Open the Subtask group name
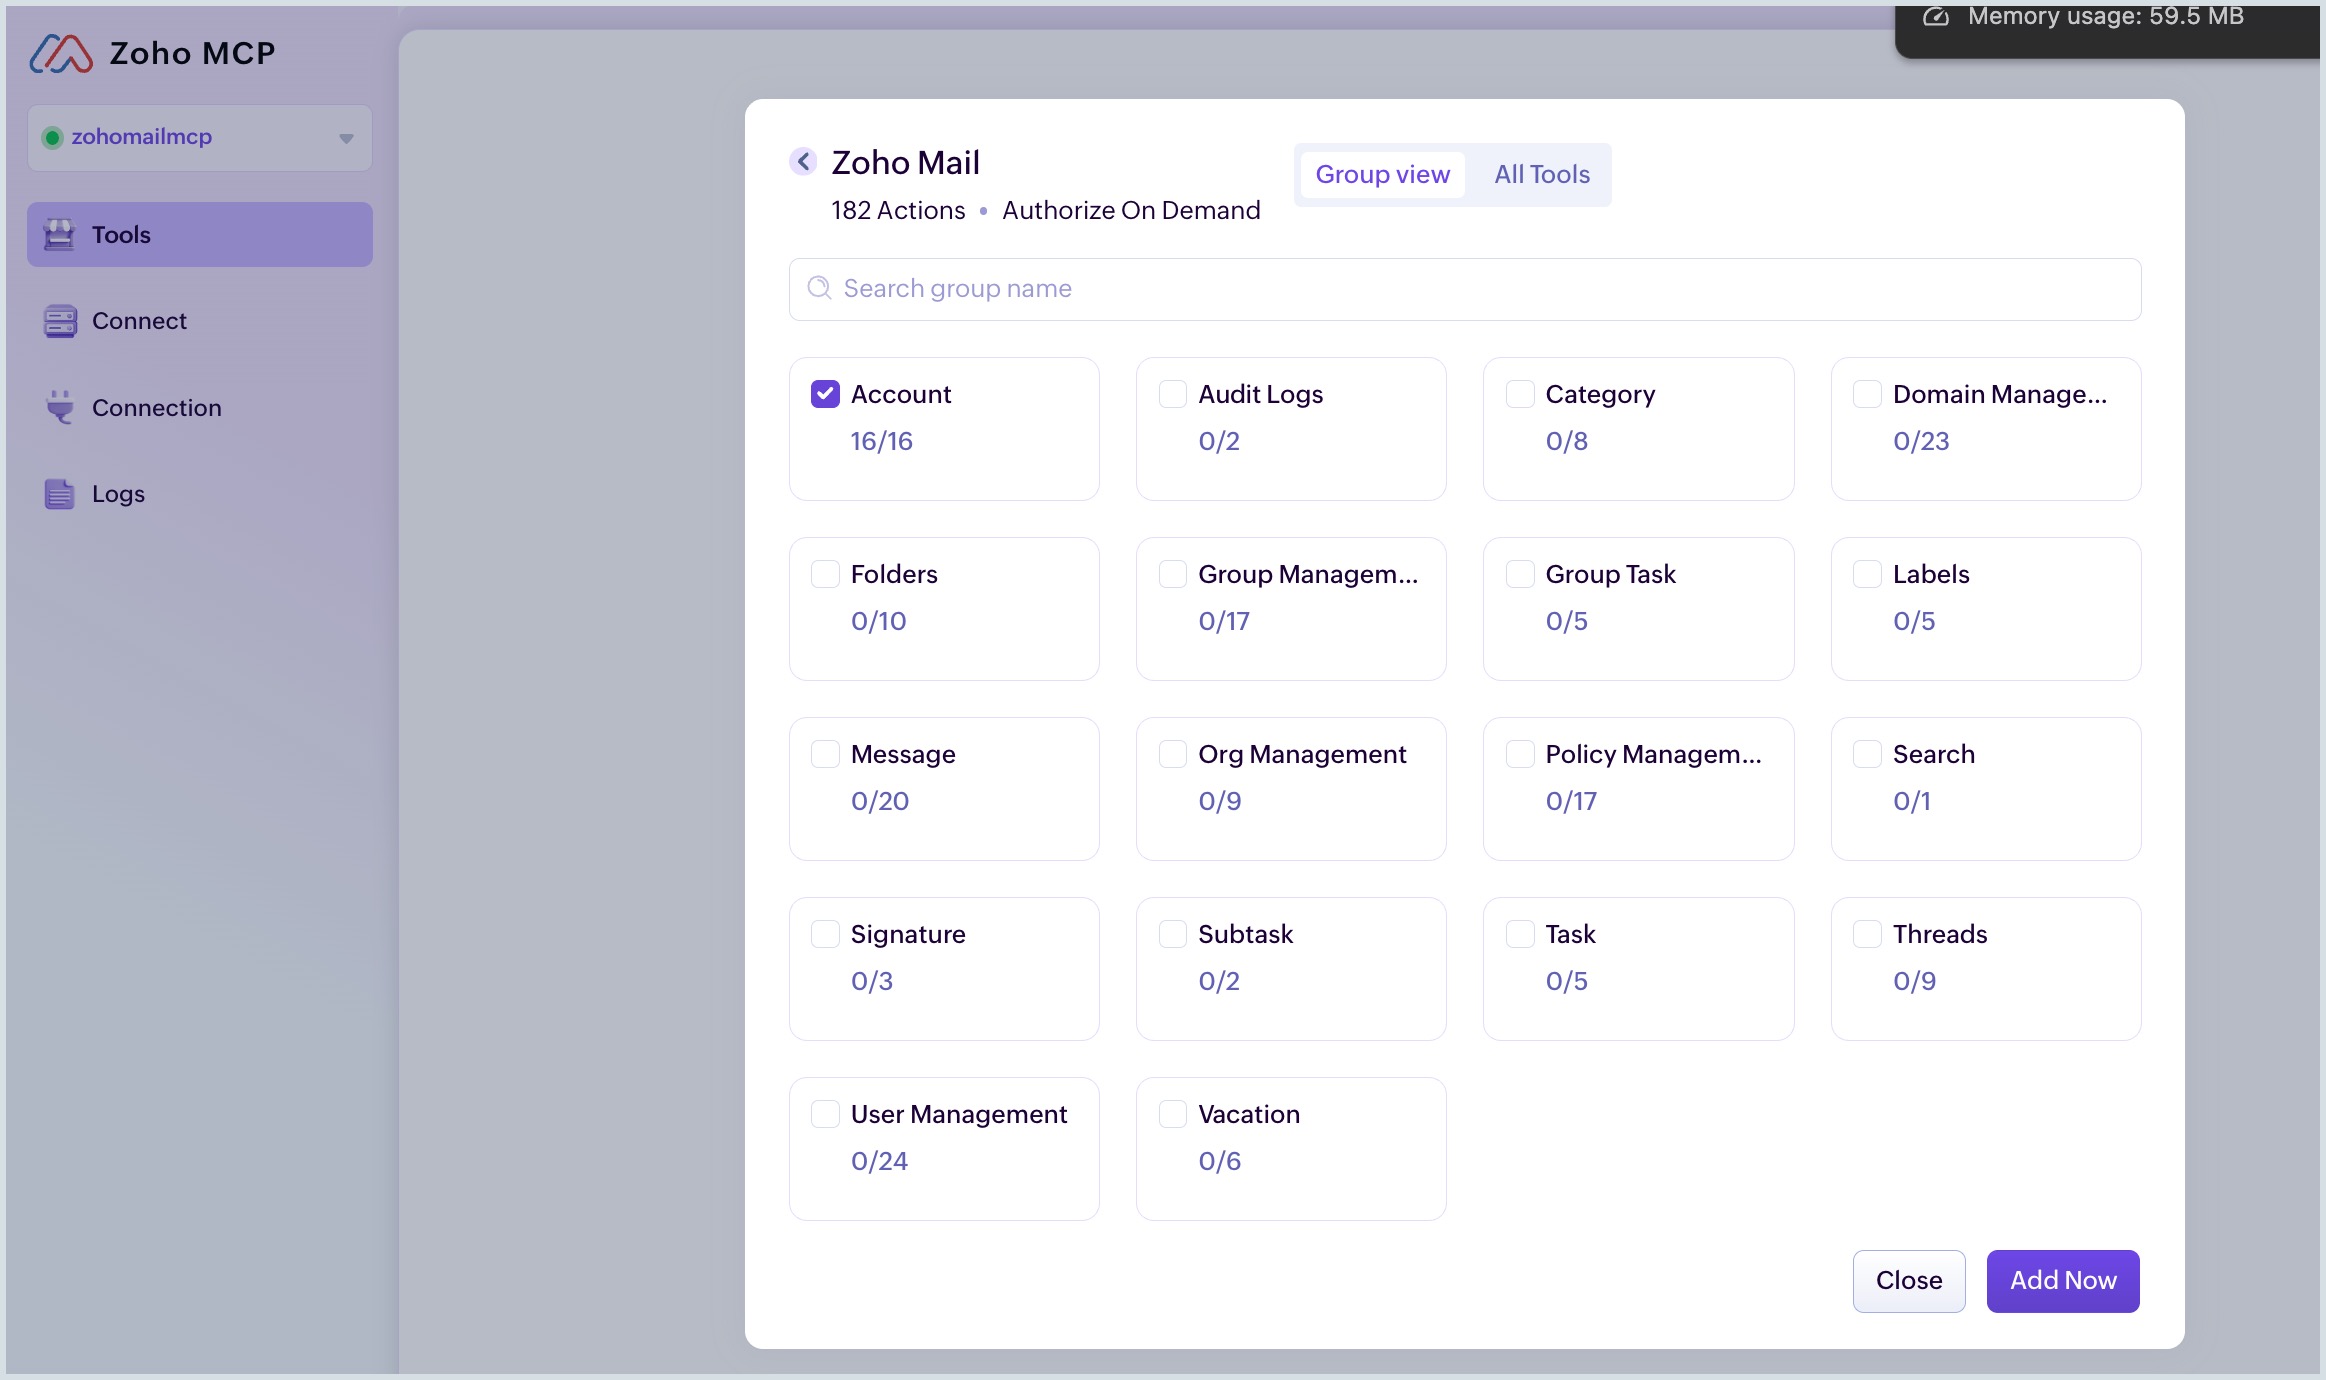2326x1380 pixels. (1246, 934)
